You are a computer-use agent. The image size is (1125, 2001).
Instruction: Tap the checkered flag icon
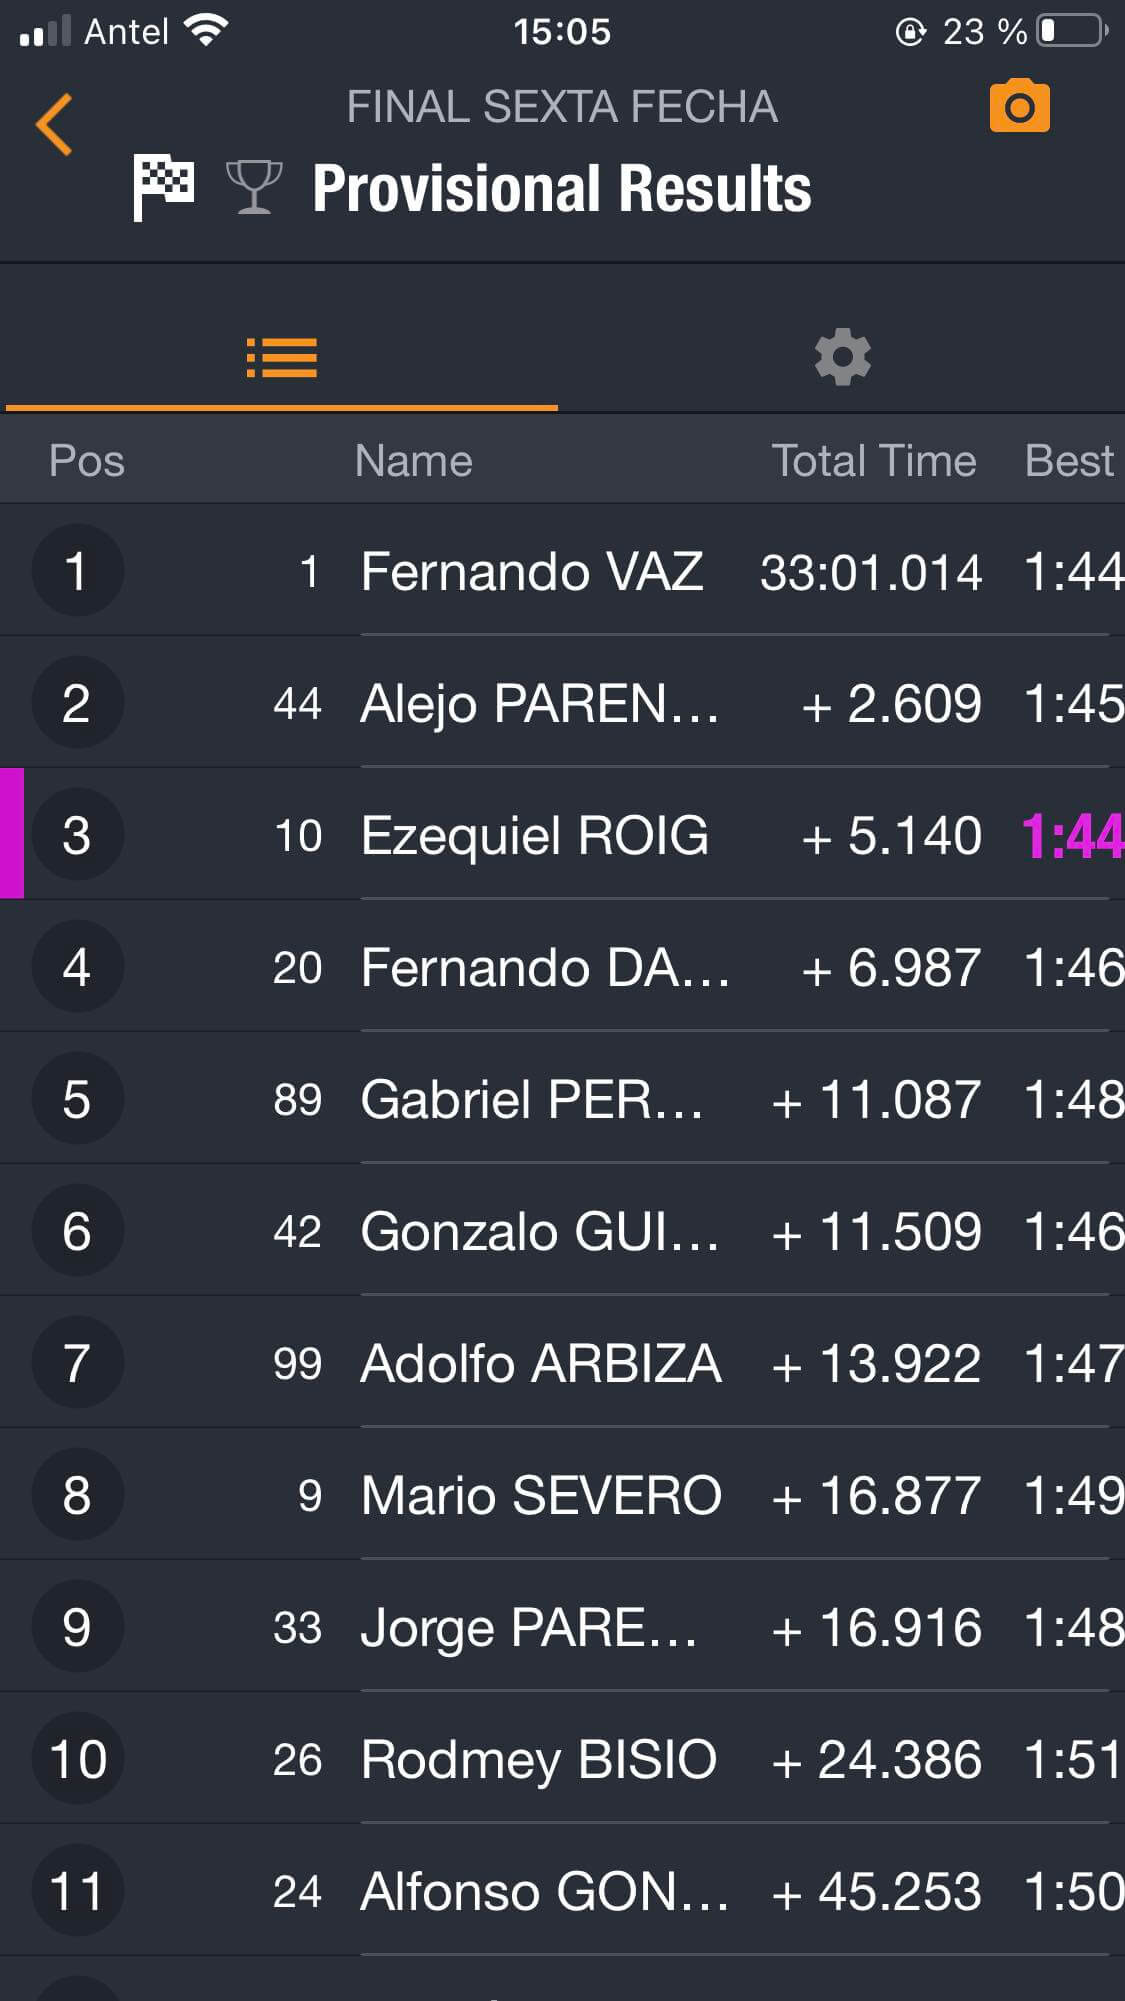pyautogui.click(x=164, y=187)
